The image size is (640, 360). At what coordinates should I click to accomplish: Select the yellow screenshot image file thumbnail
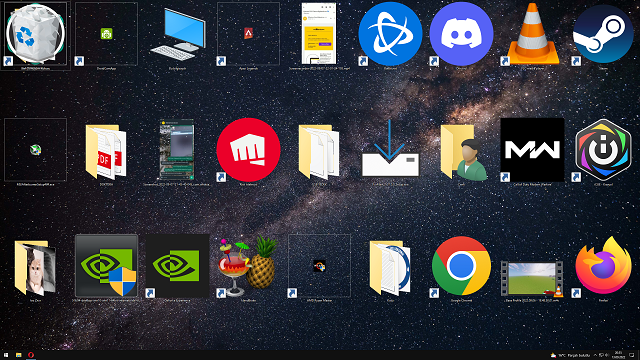point(319,33)
